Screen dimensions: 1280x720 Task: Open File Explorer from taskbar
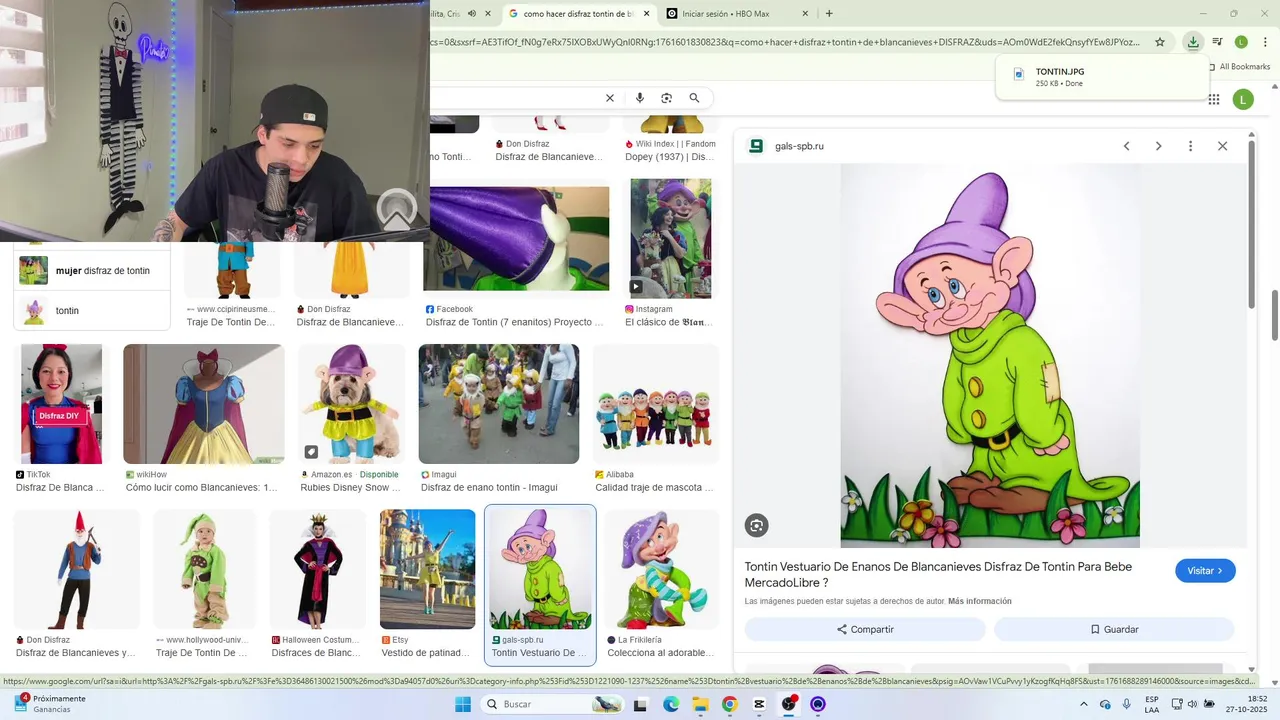click(x=700, y=704)
